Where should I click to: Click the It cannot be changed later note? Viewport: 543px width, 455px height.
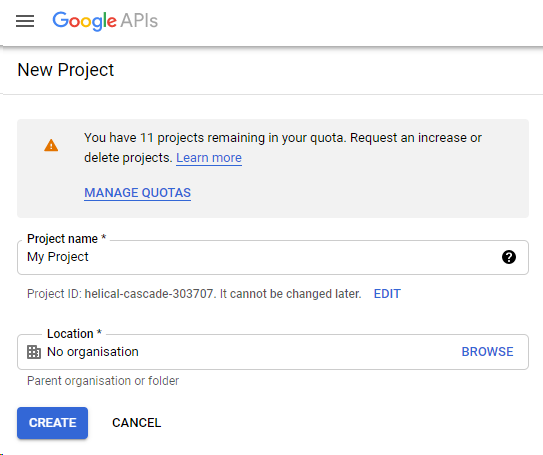(291, 294)
